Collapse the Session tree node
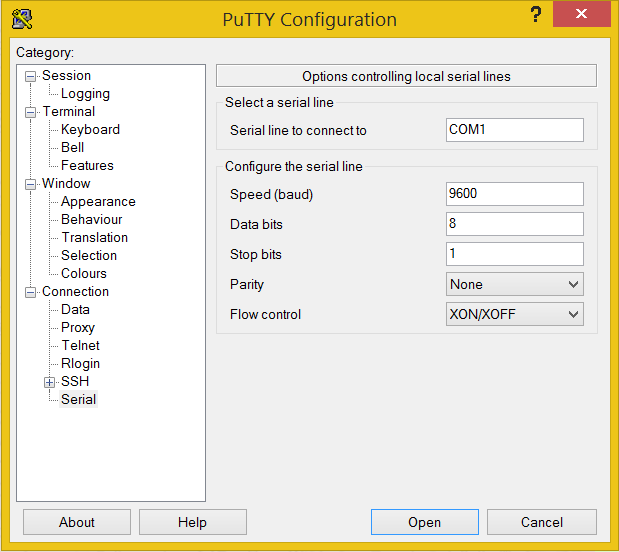Screen dimensions: 619x552 (31, 76)
